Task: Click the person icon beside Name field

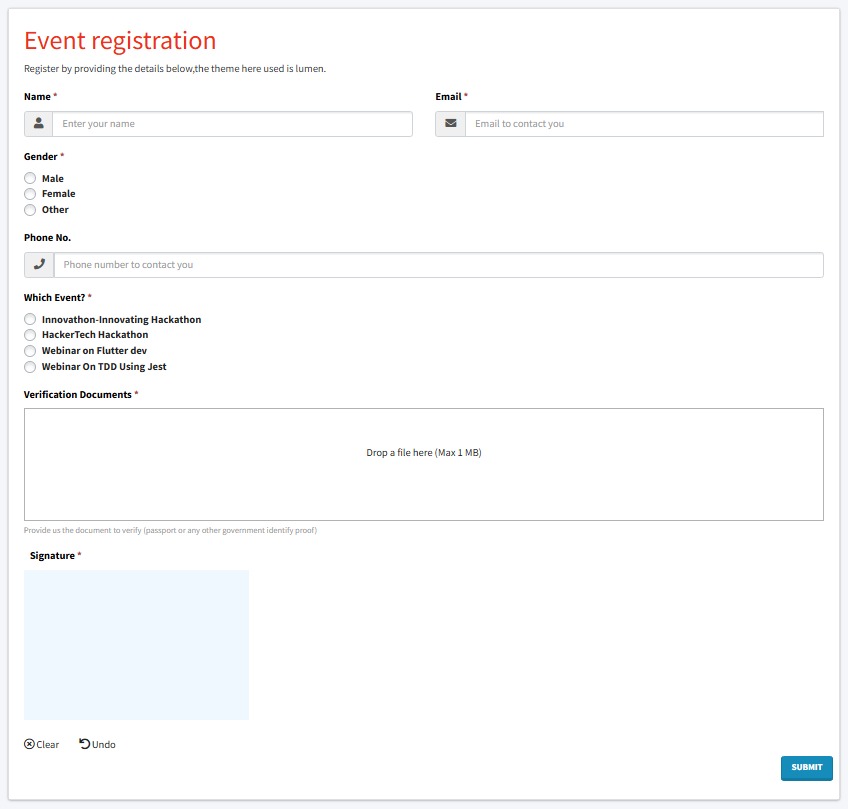Action: (38, 124)
